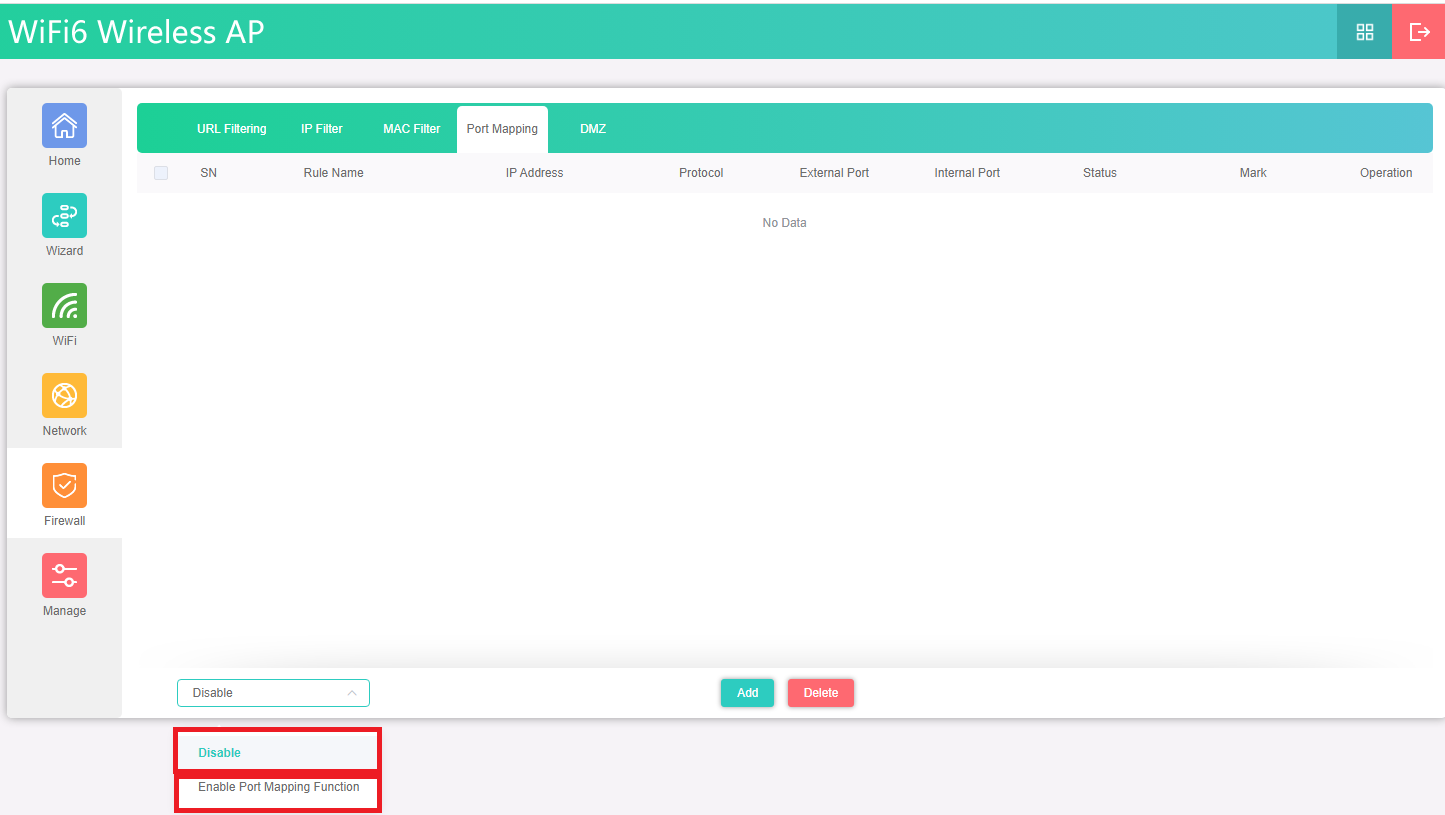1445x815 pixels.
Task: Open the MAC Filter tab
Action: pyautogui.click(x=411, y=129)
